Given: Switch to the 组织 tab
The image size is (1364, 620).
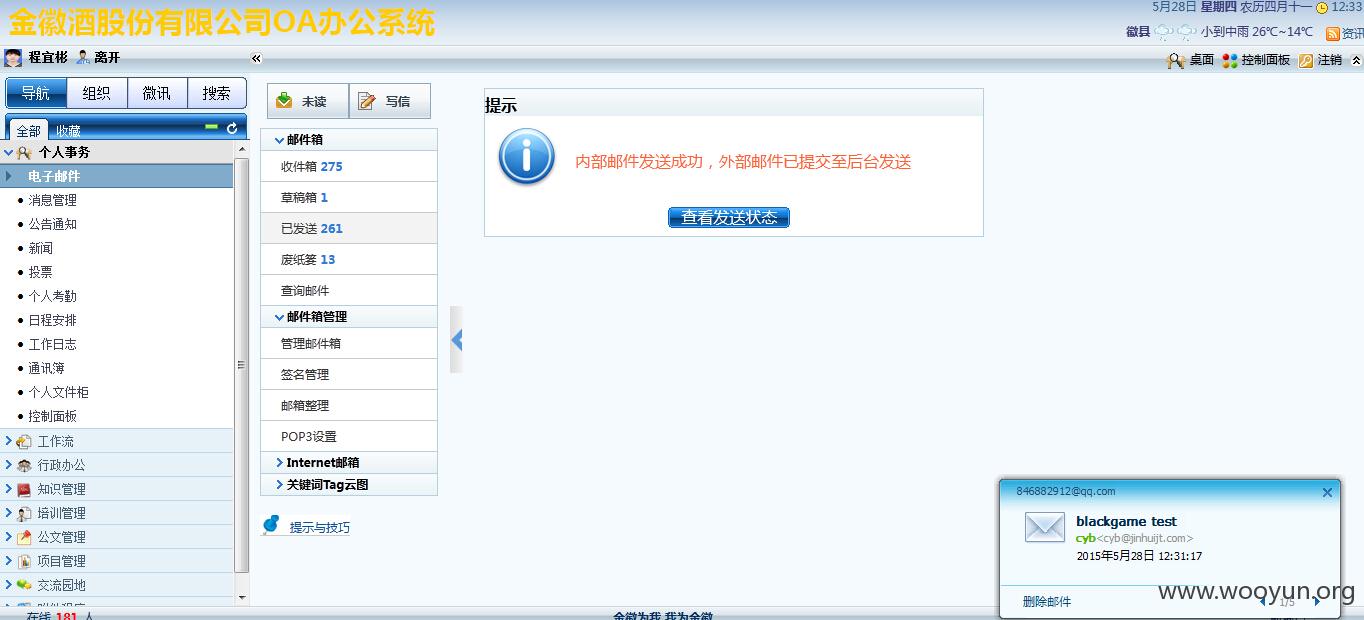Looking at the screenshot, I should coord(97,93).
